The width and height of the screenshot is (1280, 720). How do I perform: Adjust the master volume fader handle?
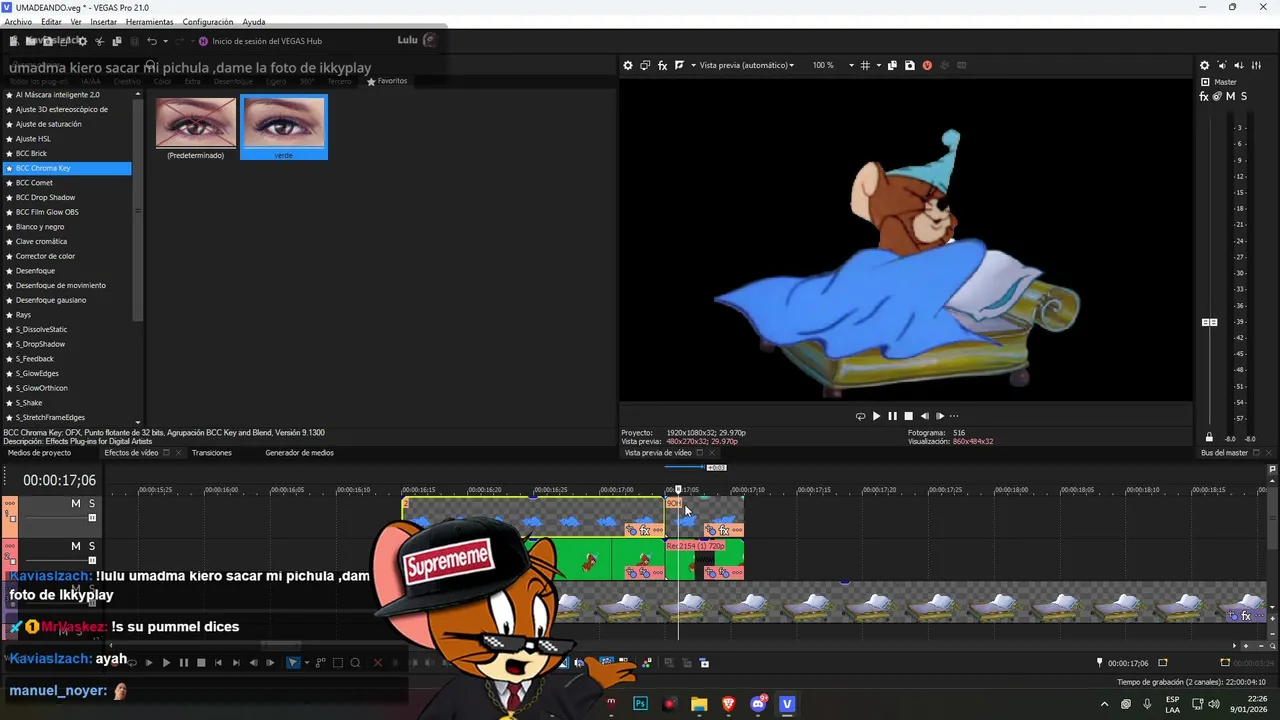pos(1209,322)
